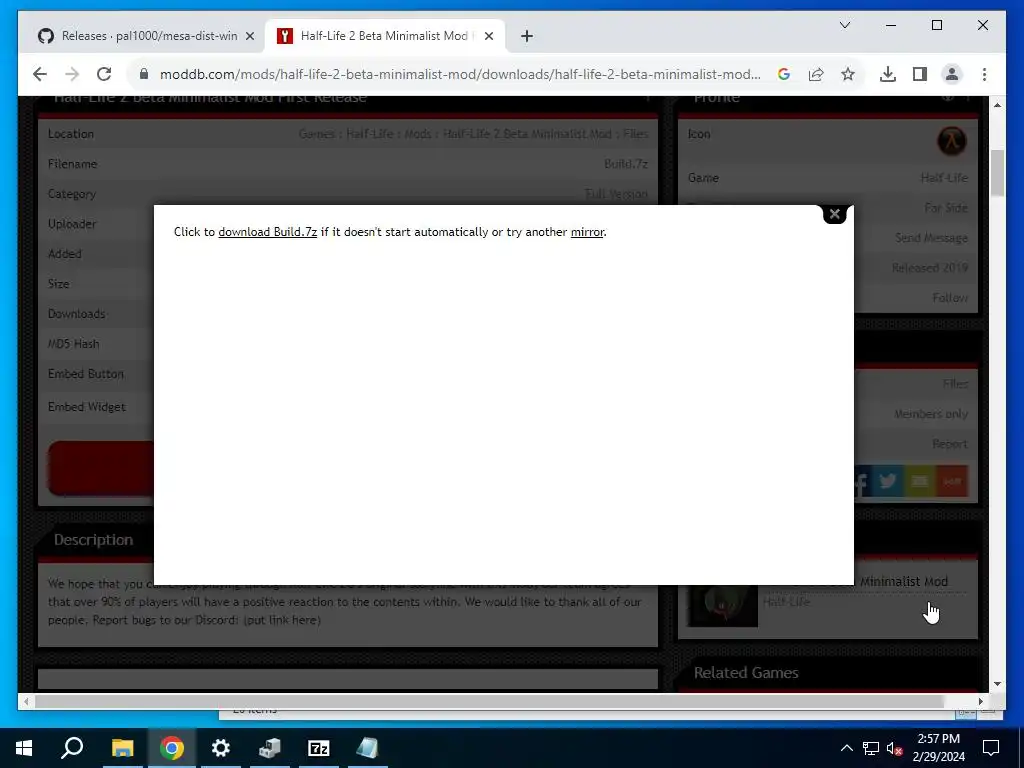Click the moddb.com address bar URL
The height and width of the screenshot is (768, 1024).
click(460, 74)
